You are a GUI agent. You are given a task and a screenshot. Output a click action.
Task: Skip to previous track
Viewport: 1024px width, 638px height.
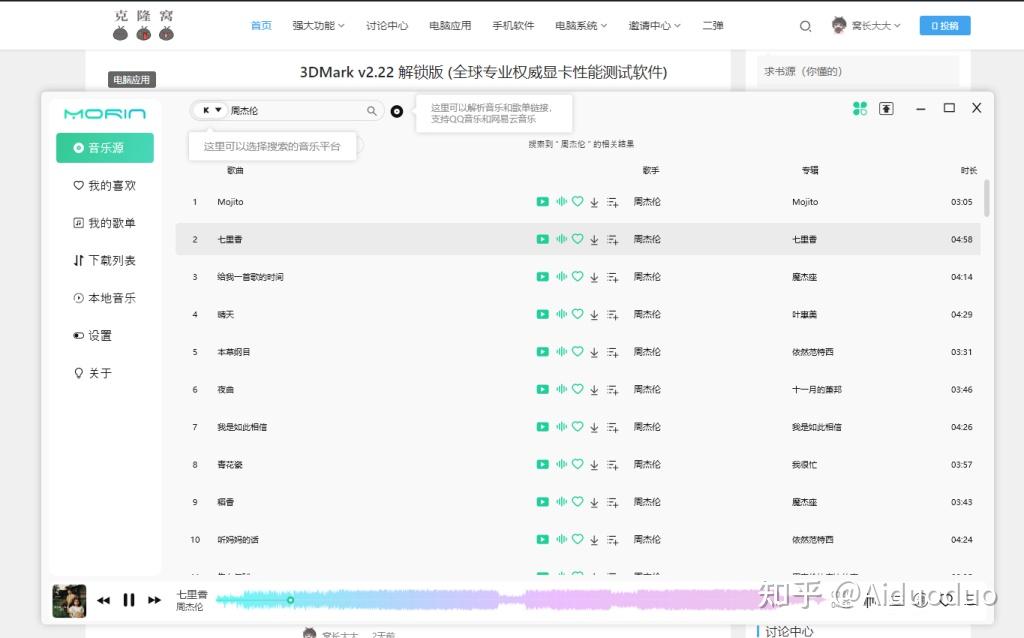(103, 600)
